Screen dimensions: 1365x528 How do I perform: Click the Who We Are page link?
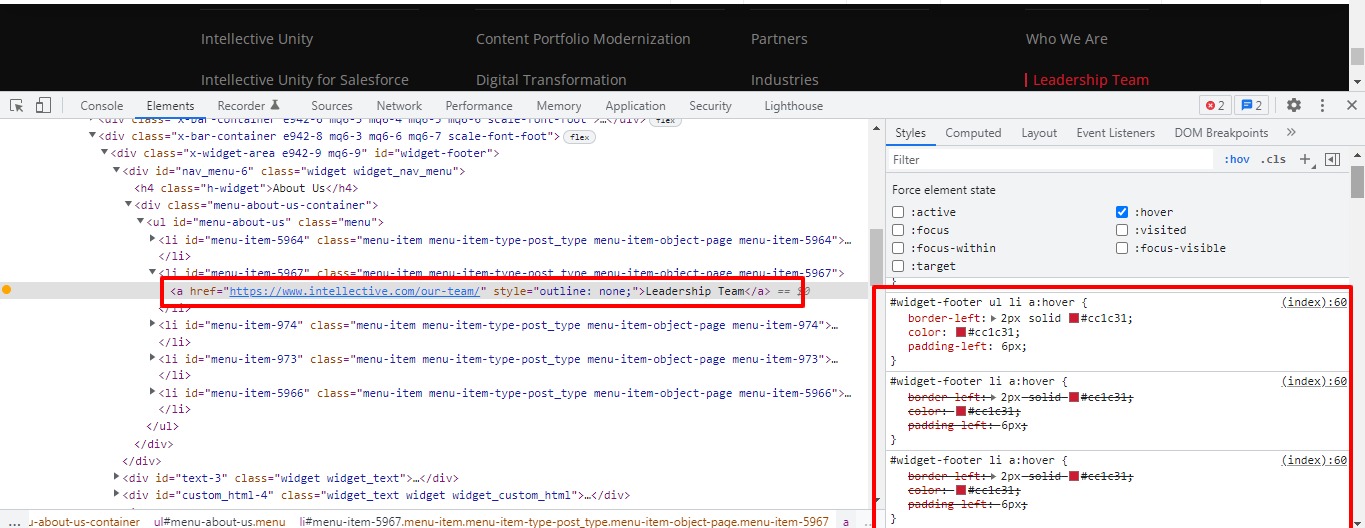tap(1067, 39)
